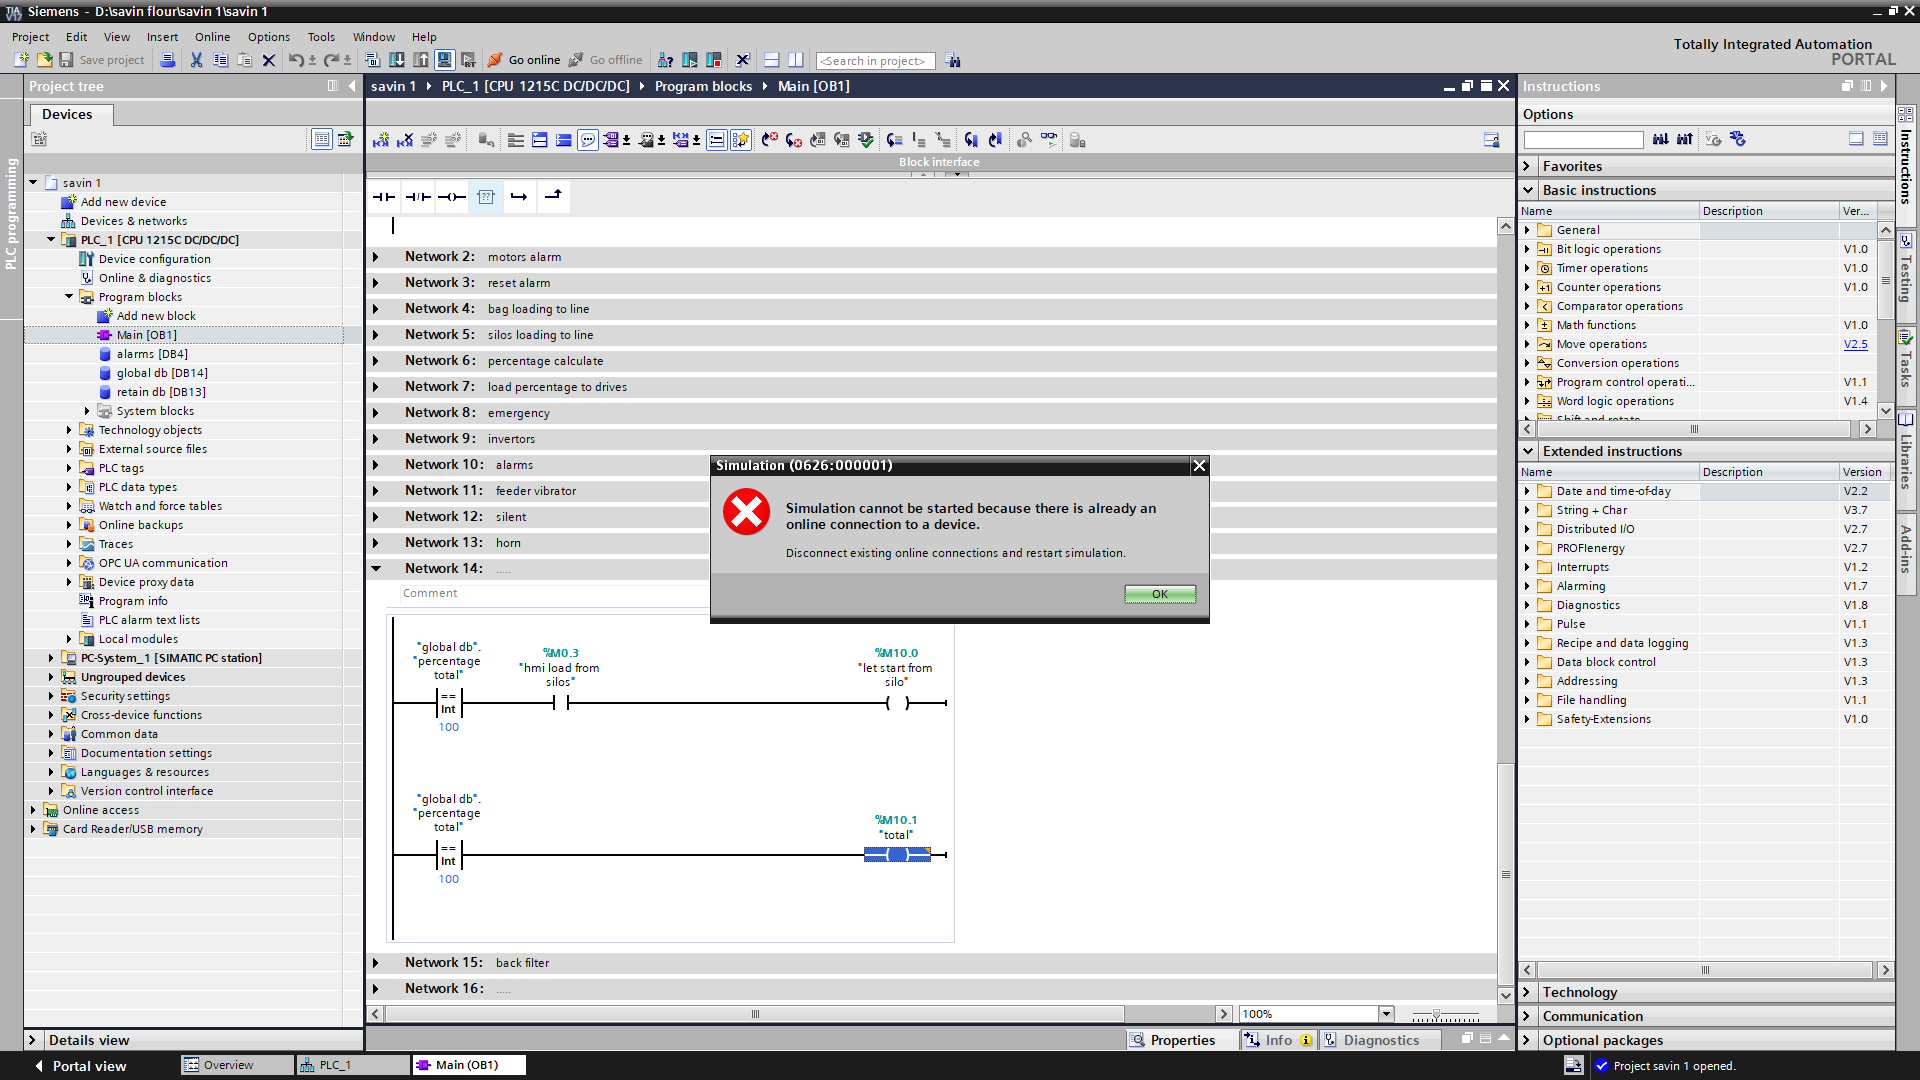
Task: Click the Compile icon in the main toolbar
Action: click(372, 60)
